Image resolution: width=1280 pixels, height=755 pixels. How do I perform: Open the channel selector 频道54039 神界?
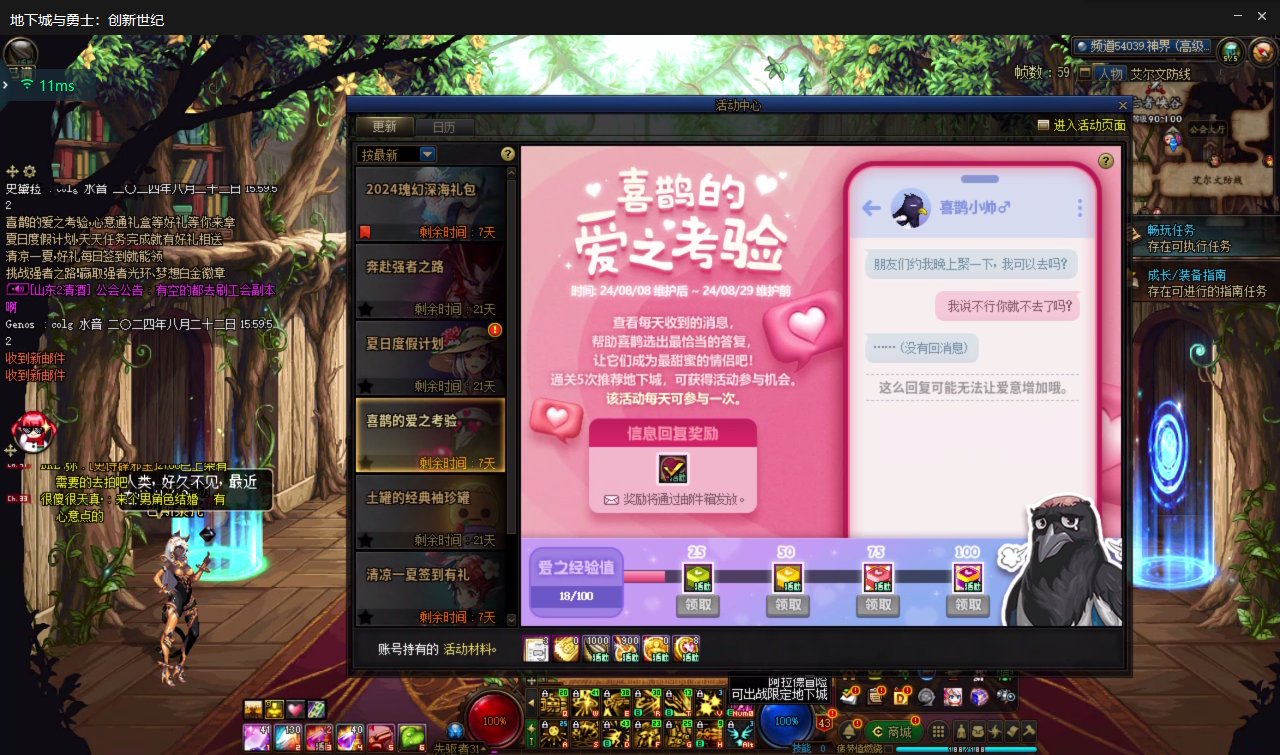[1142, 46]
